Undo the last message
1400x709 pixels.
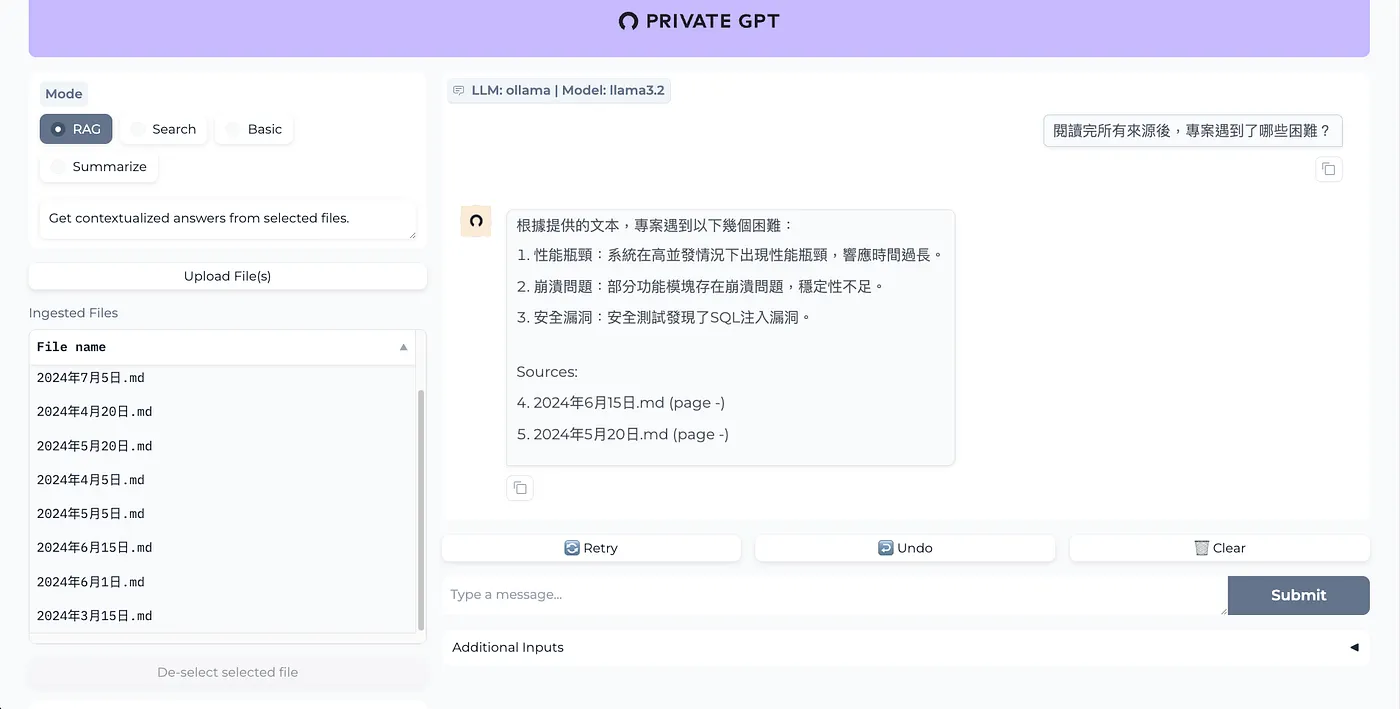coord(905,548)
